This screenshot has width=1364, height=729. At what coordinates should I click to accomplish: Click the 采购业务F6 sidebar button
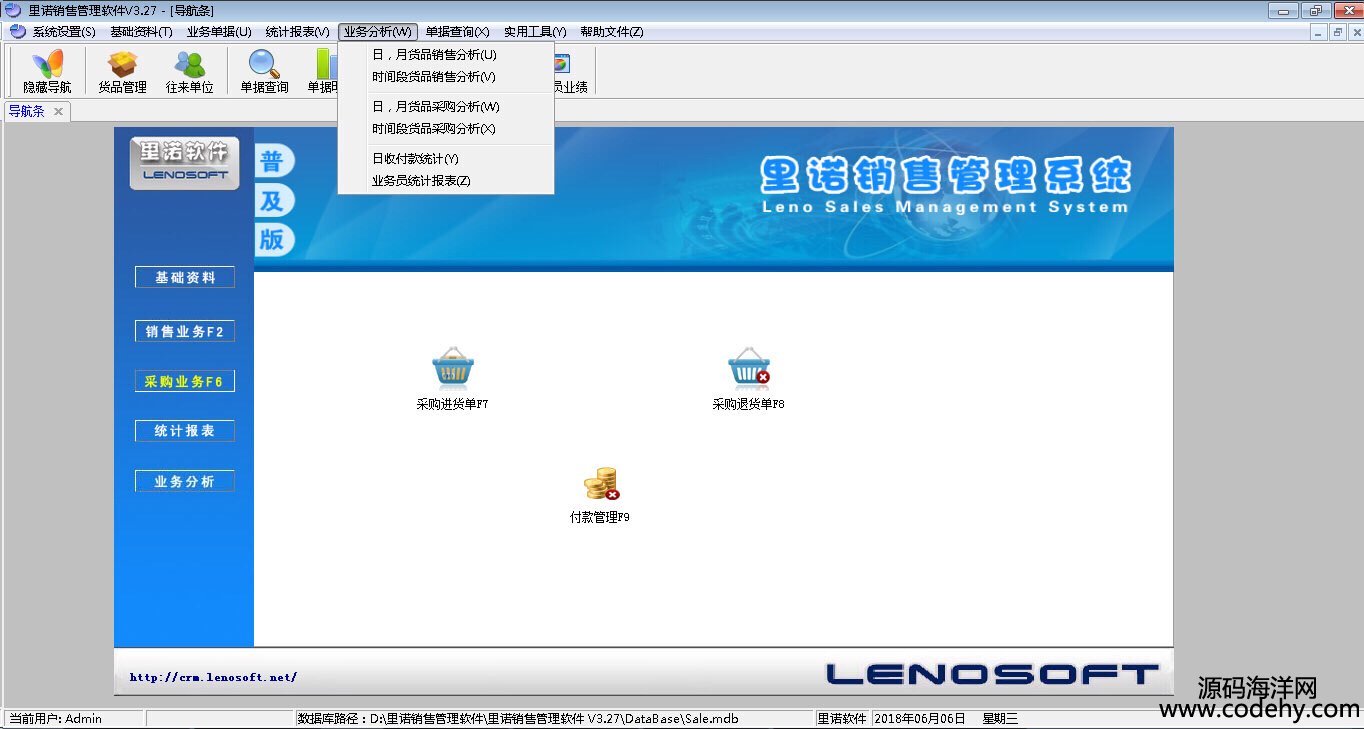pyautogui.click(x=185, y=381)
